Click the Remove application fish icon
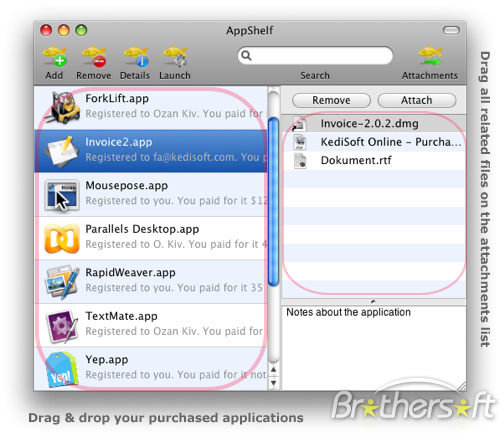Screen dimensions: 500x437 [94, 57]
